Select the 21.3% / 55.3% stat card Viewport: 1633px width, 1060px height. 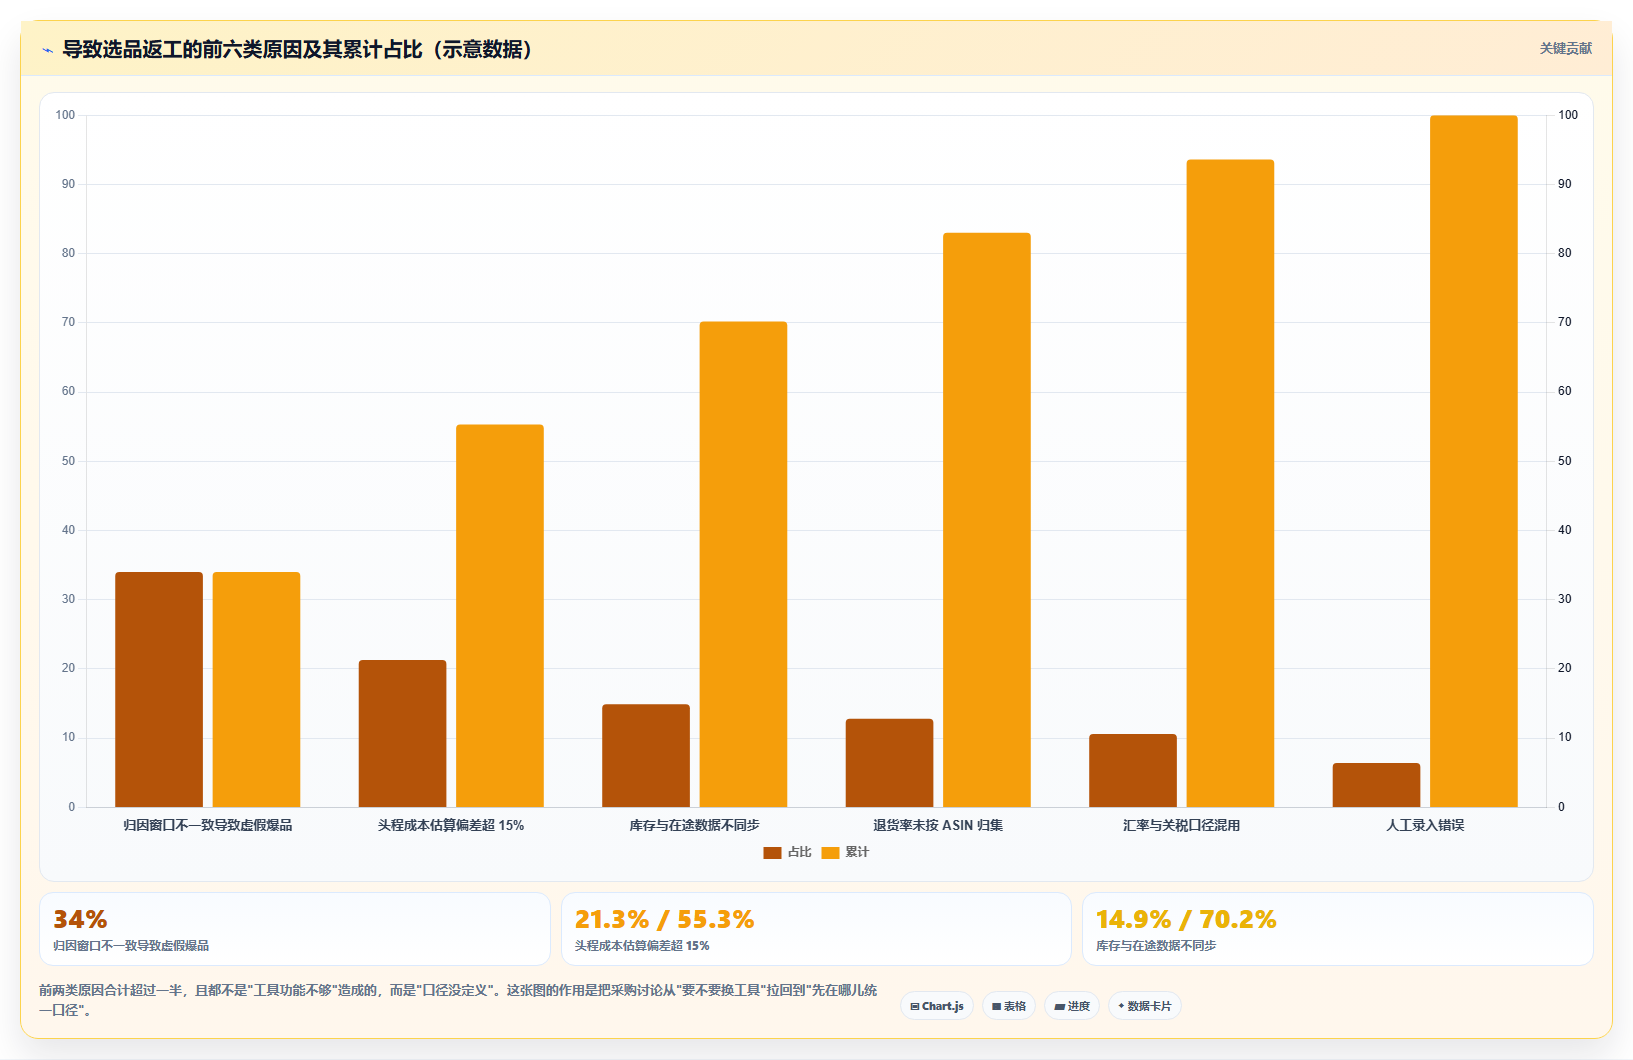pyautogui.click(x=816, y=929)
